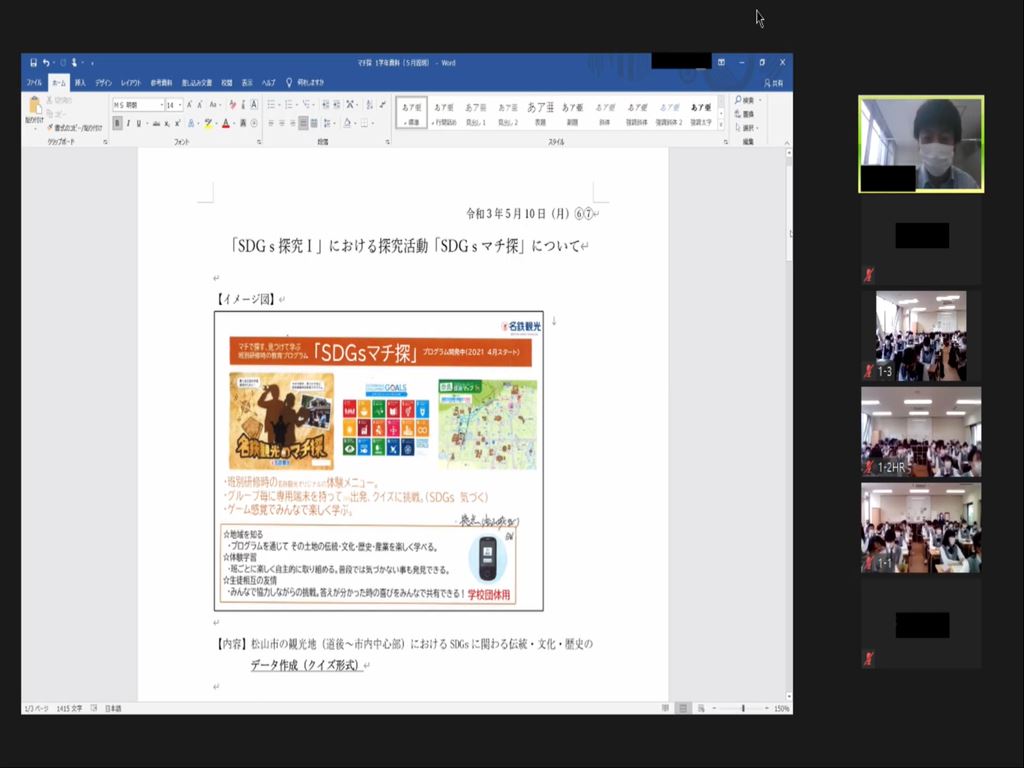Viewport: 1024px width, 768px height.
Task: Apply the 見出し 1 heading style
Action: pyautogui.click(x=475, y=113)
